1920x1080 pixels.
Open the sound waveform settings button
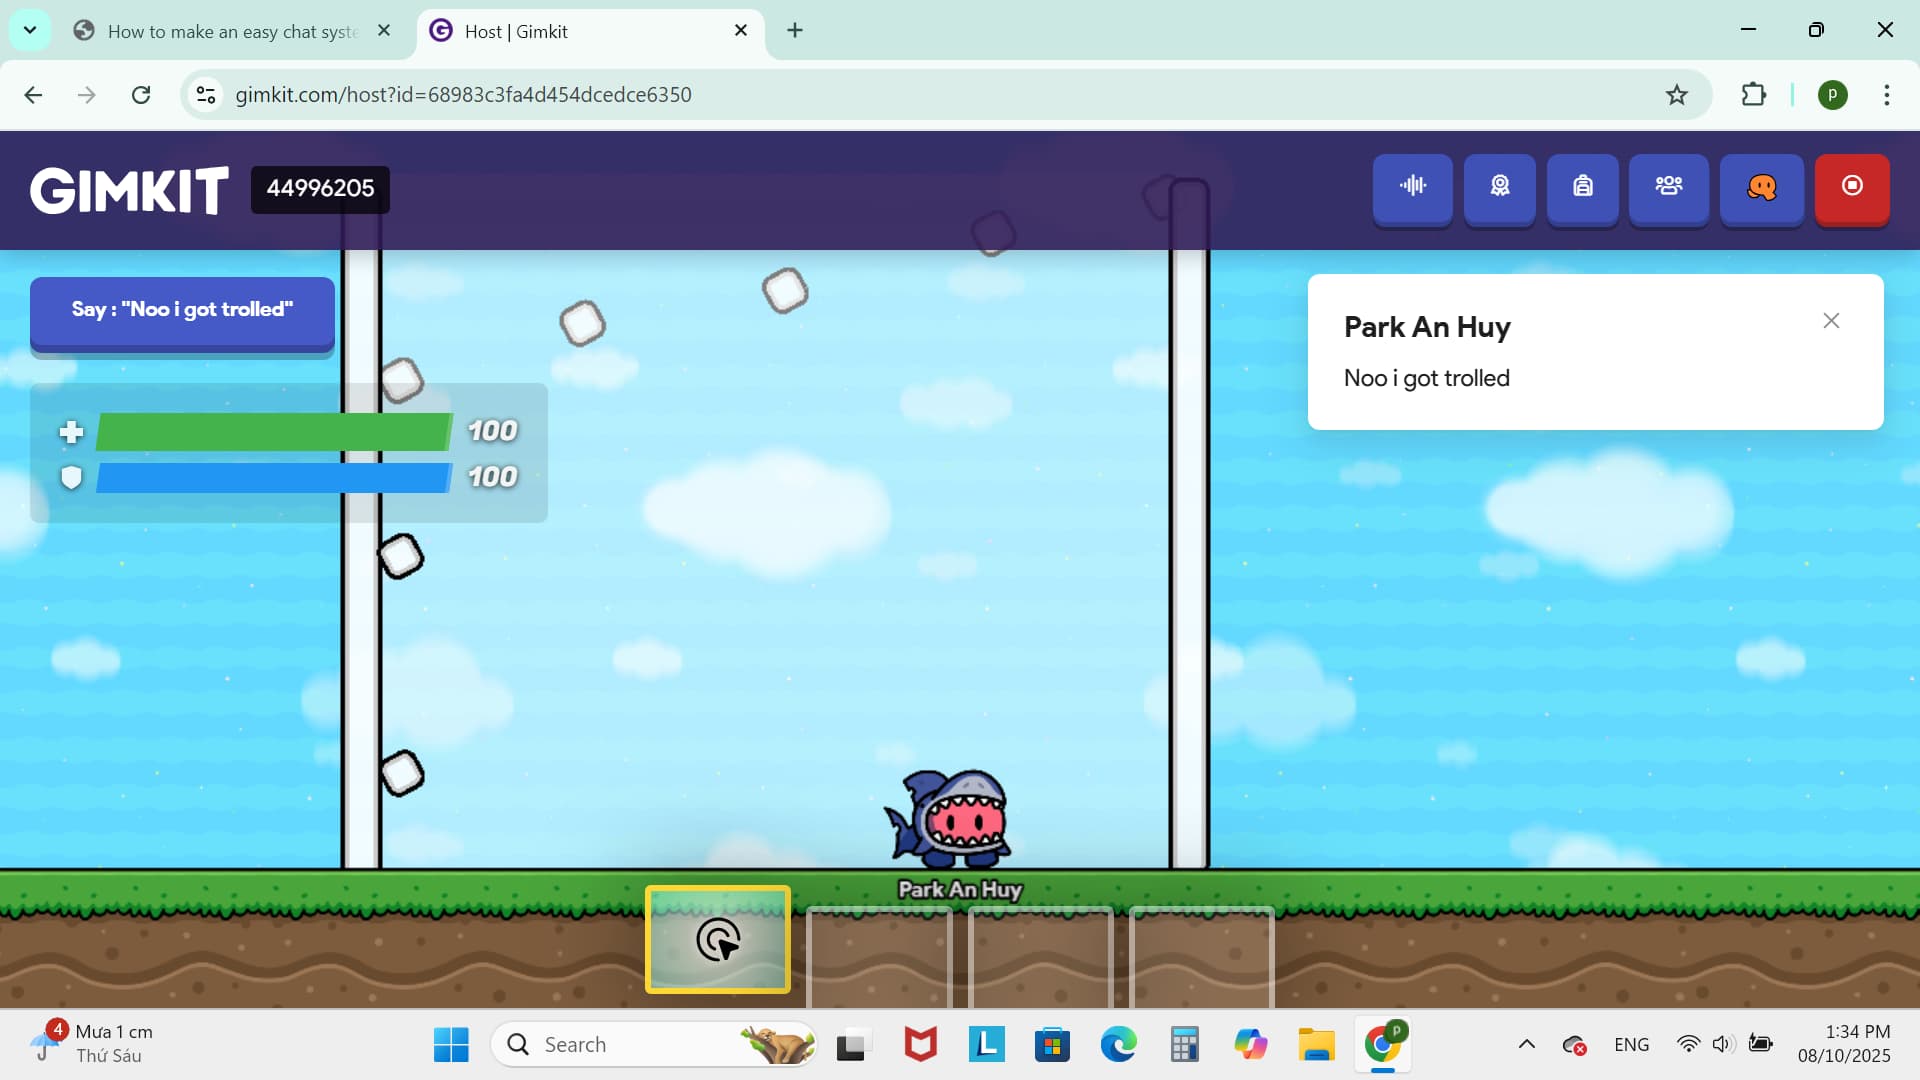(1412, 187)
